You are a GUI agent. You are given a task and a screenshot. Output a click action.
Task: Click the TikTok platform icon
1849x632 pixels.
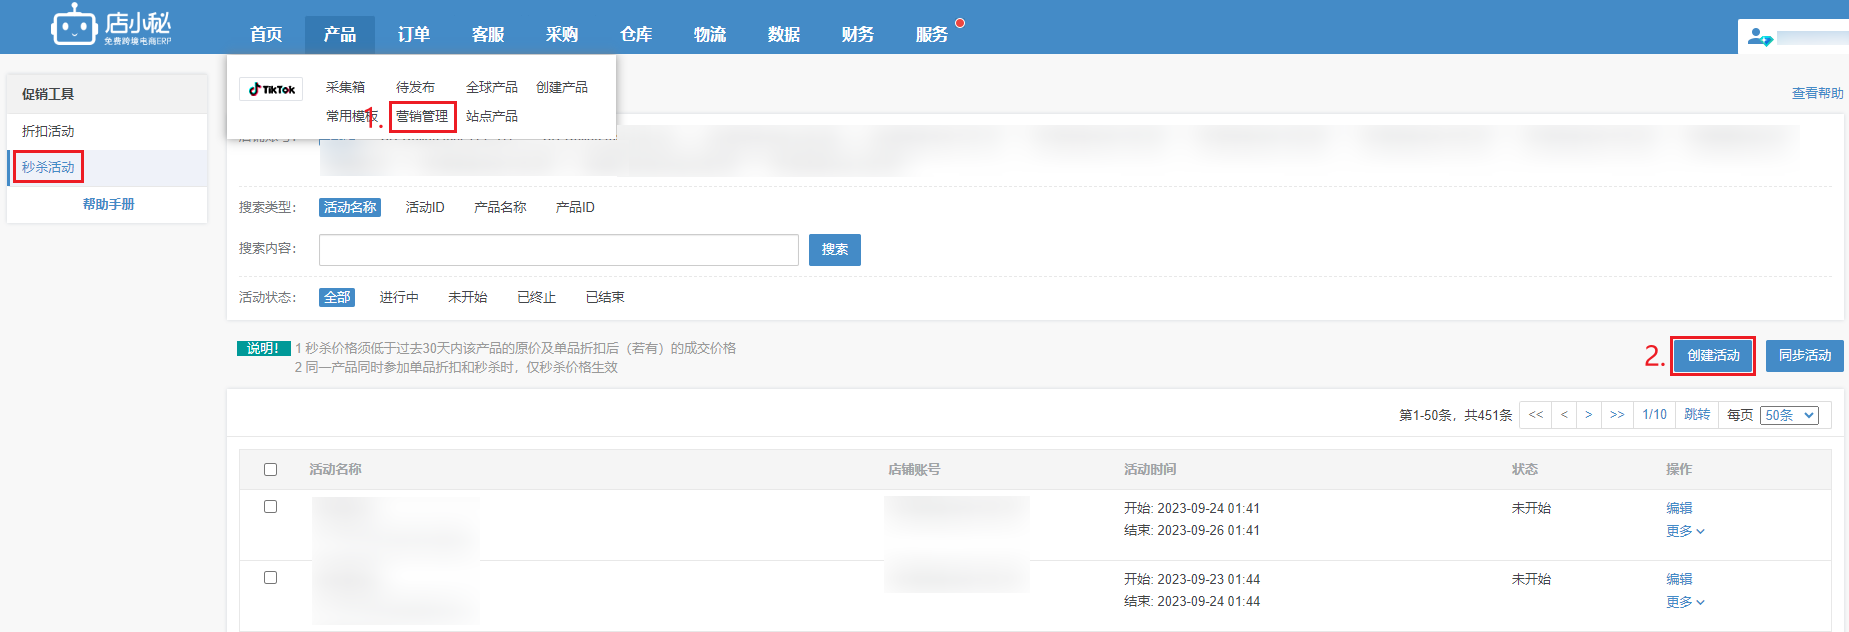coord(271,90)
